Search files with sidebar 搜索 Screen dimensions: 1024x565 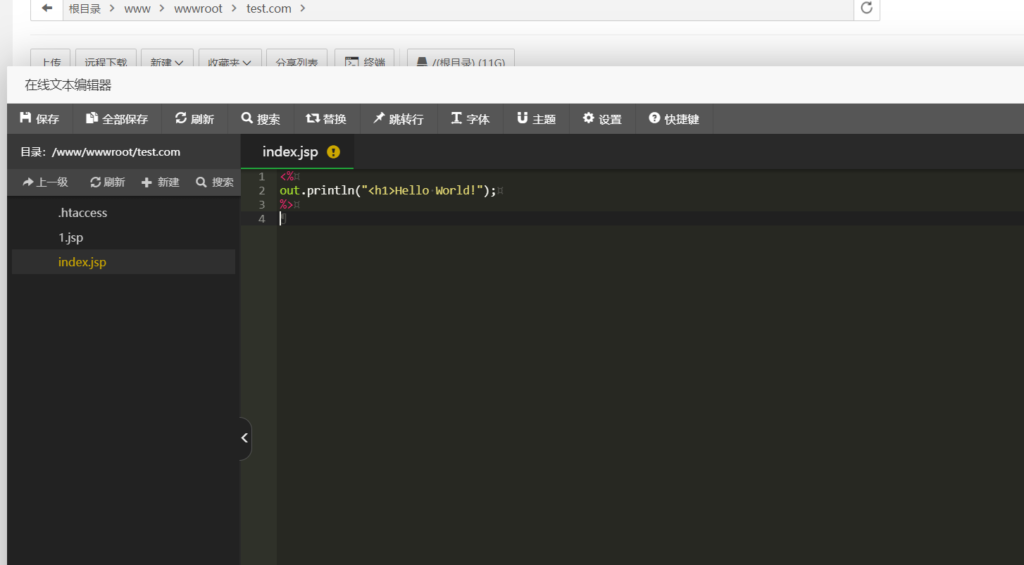pyautogui.click(x=214, y=182)
